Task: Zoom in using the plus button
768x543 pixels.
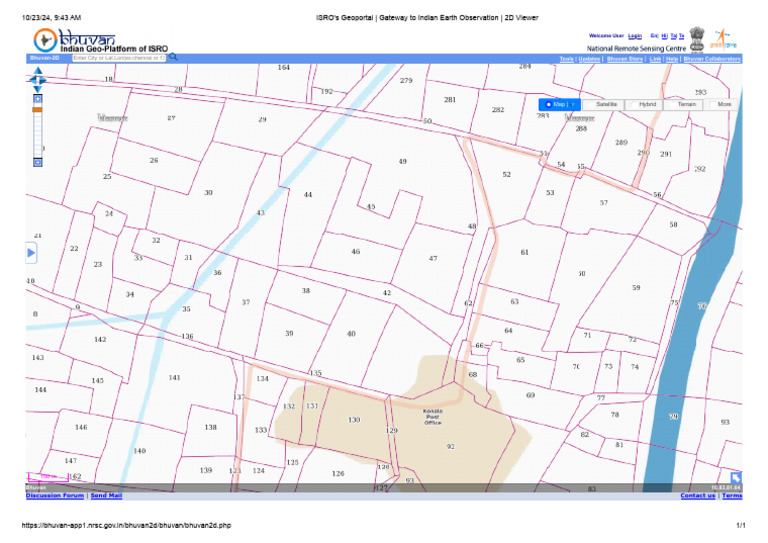Action: tap(38, 98)
